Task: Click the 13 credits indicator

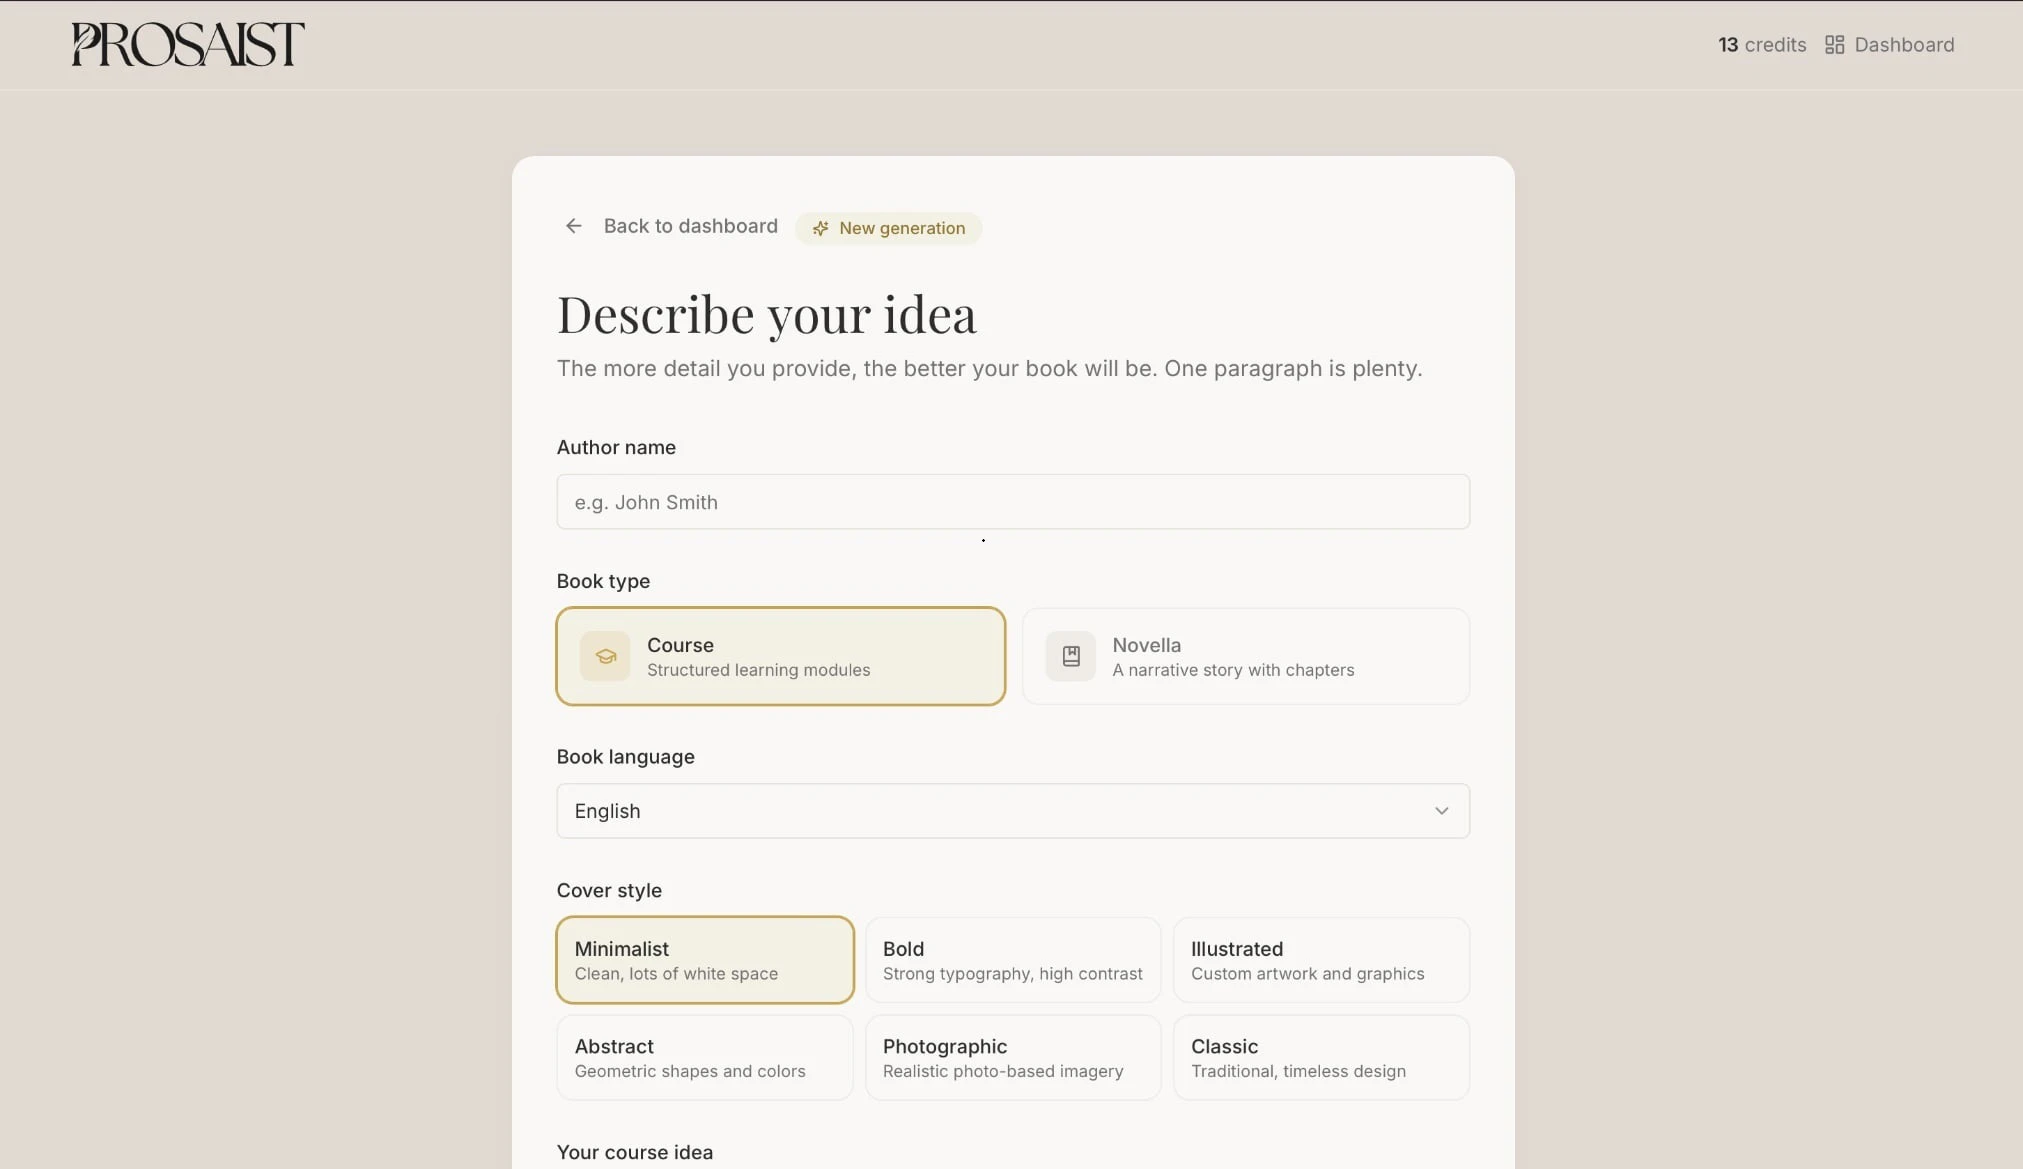Action: pos(1762,45)
